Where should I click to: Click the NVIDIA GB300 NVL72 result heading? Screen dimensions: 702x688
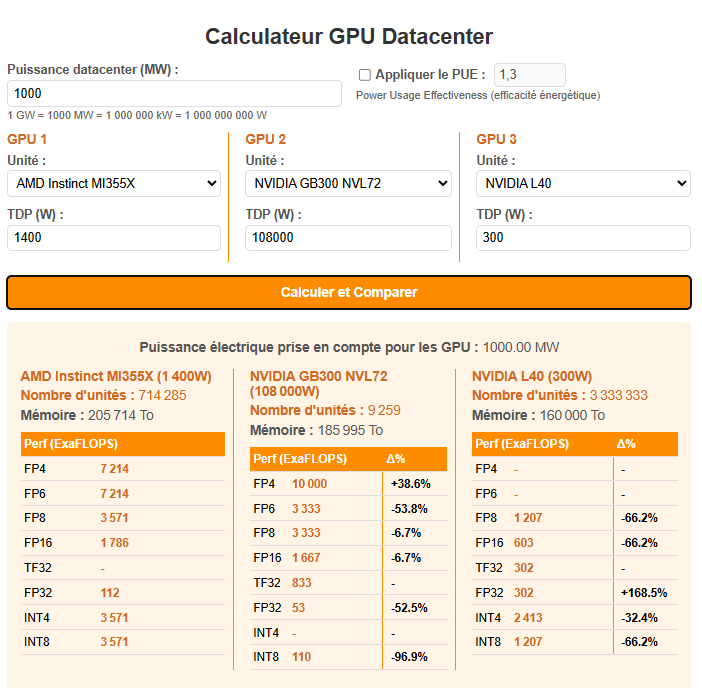pos(318,384)
